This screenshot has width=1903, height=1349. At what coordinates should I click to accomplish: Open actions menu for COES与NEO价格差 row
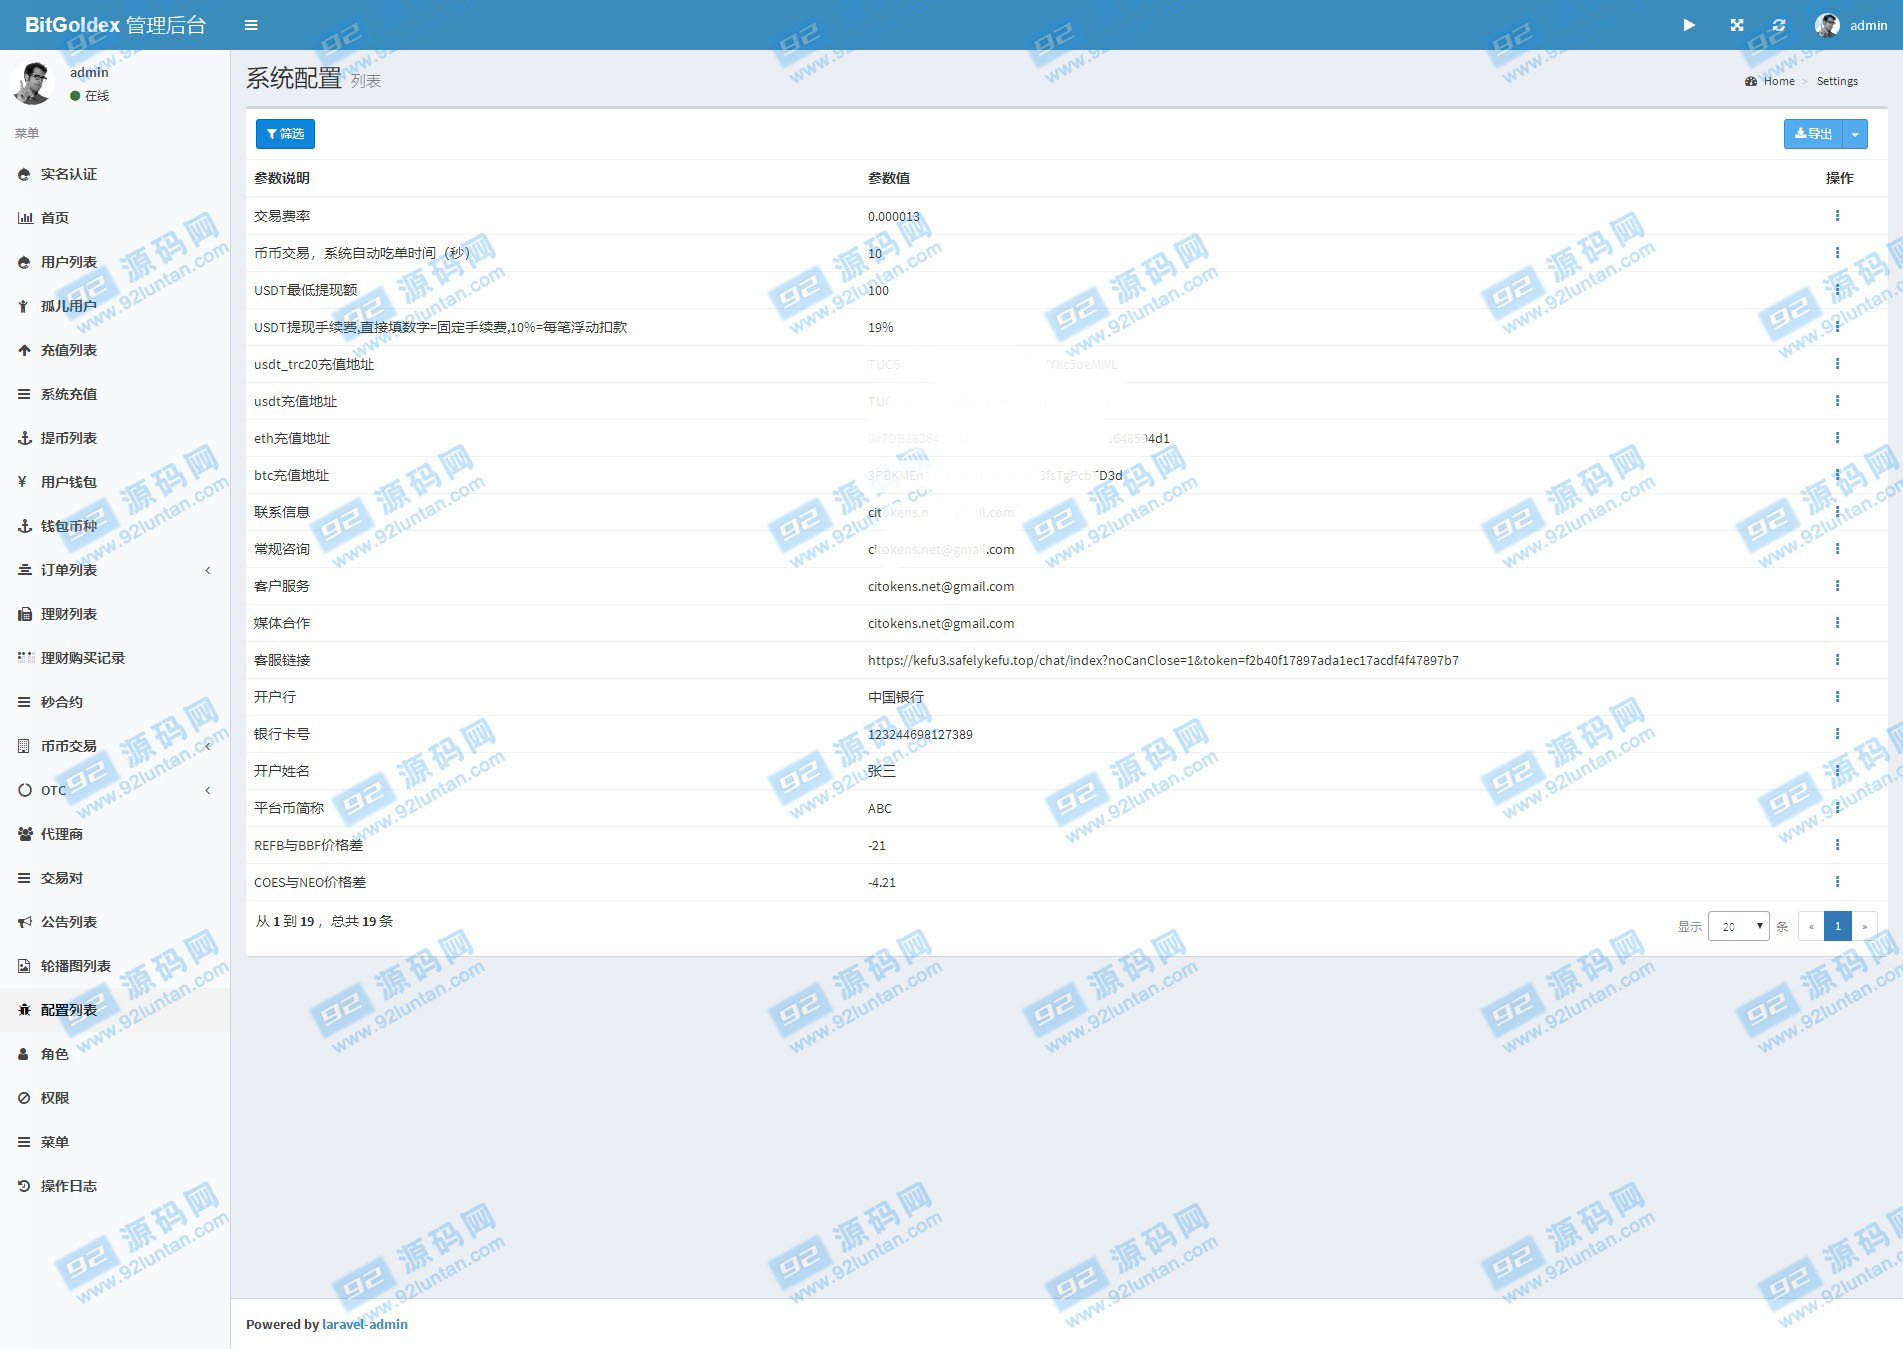point(1837,882)
